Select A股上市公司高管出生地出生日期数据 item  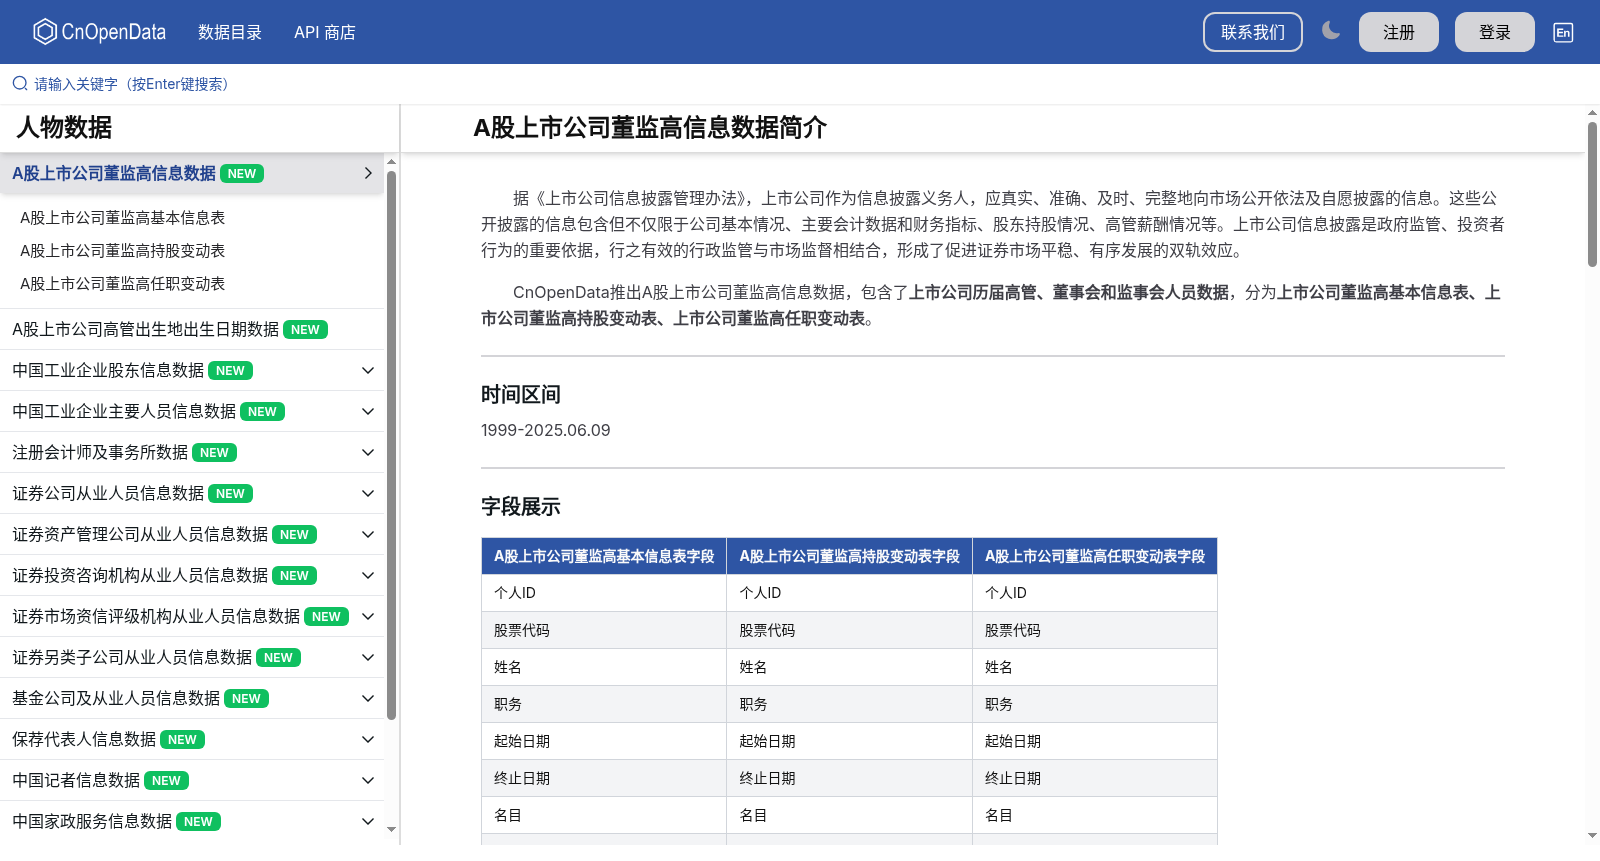pyautogui.click(x=192, y=329)
